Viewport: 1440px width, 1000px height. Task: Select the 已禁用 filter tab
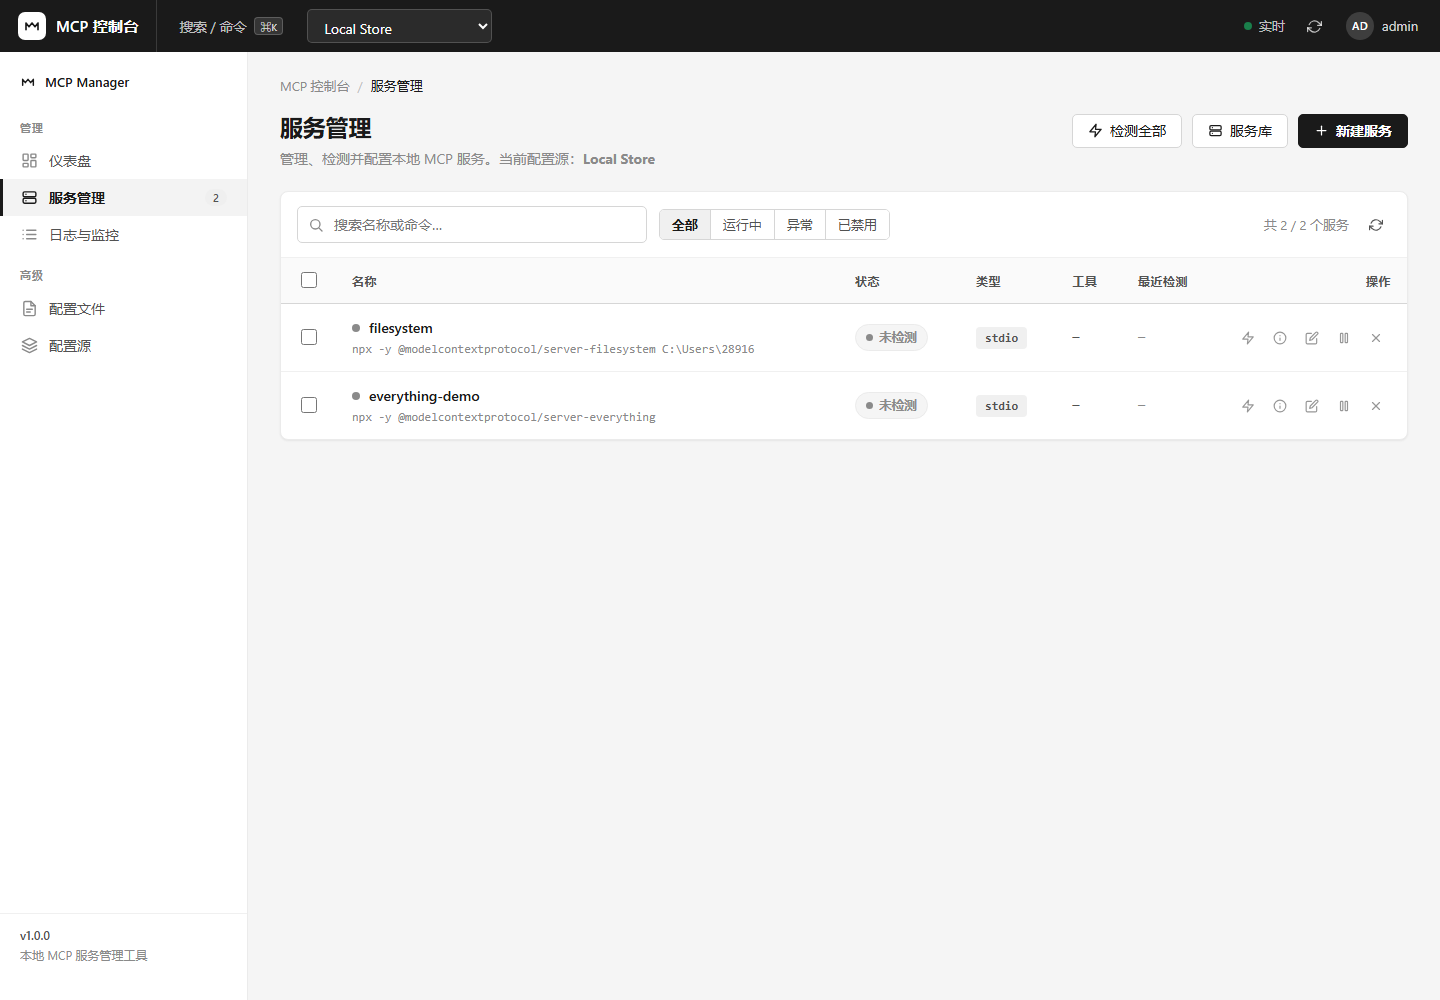(857, 225)
